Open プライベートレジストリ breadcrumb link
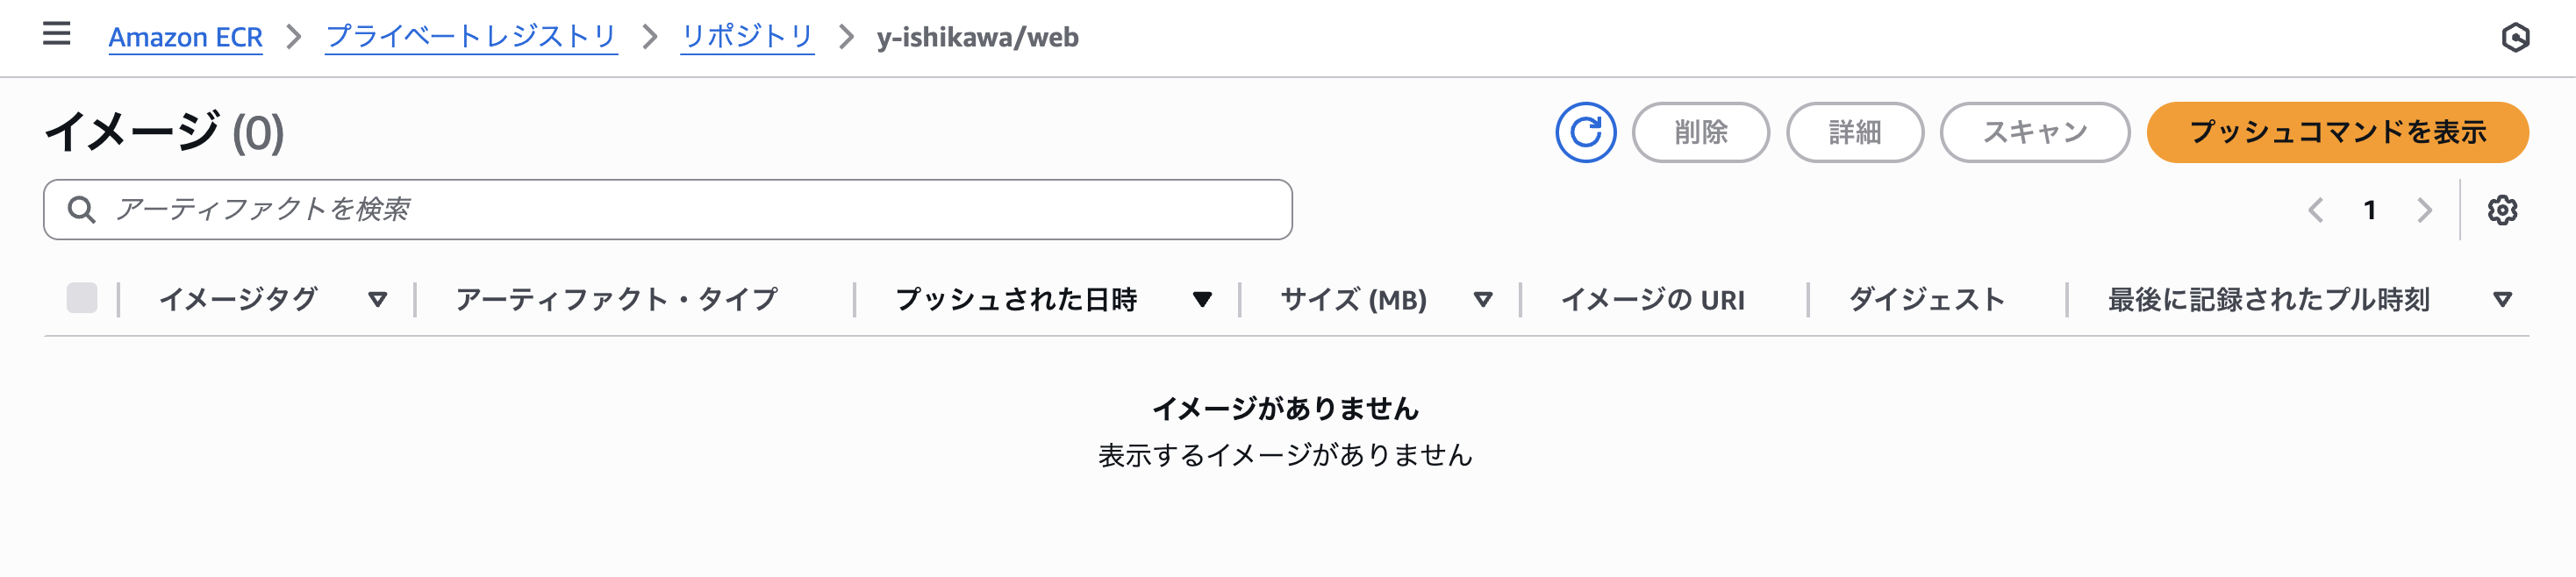Screen dimensions: 2576x577 471,38
